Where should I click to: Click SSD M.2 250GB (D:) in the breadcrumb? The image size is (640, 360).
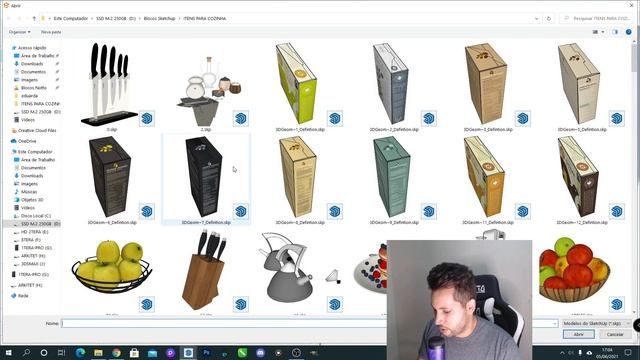coord(116,18)
